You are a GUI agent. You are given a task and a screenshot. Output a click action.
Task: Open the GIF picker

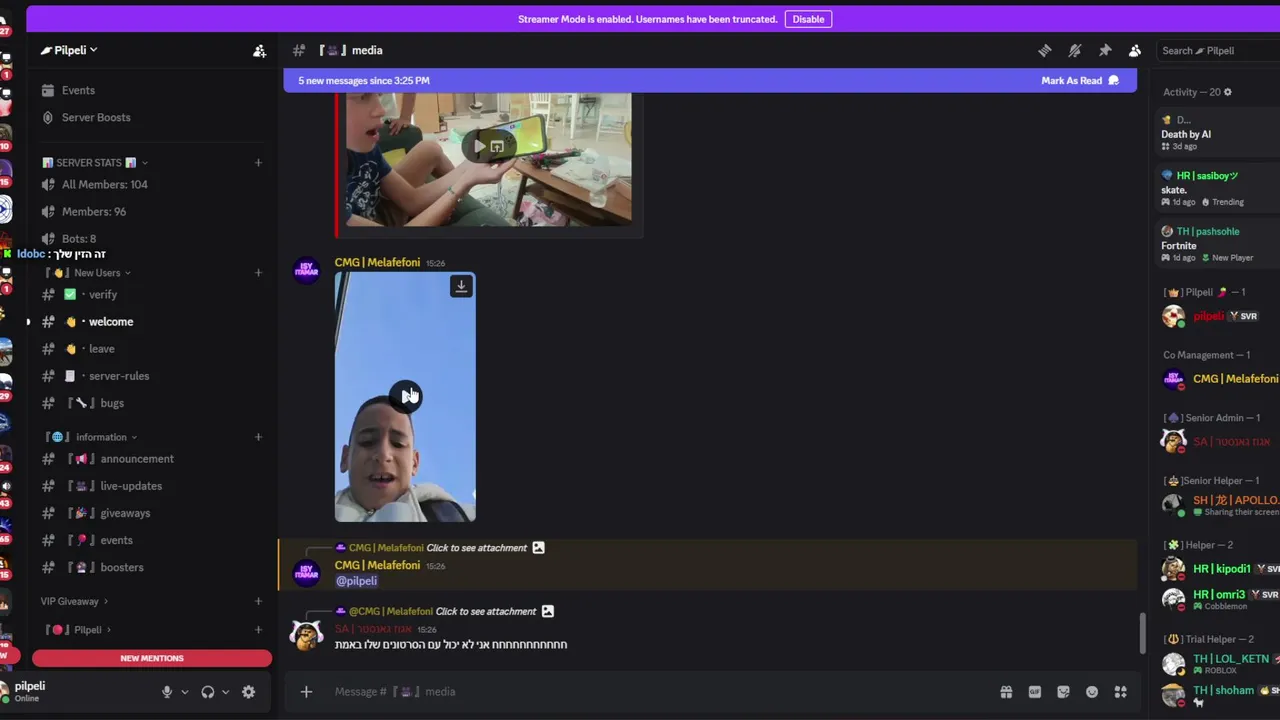point(1035,691)
